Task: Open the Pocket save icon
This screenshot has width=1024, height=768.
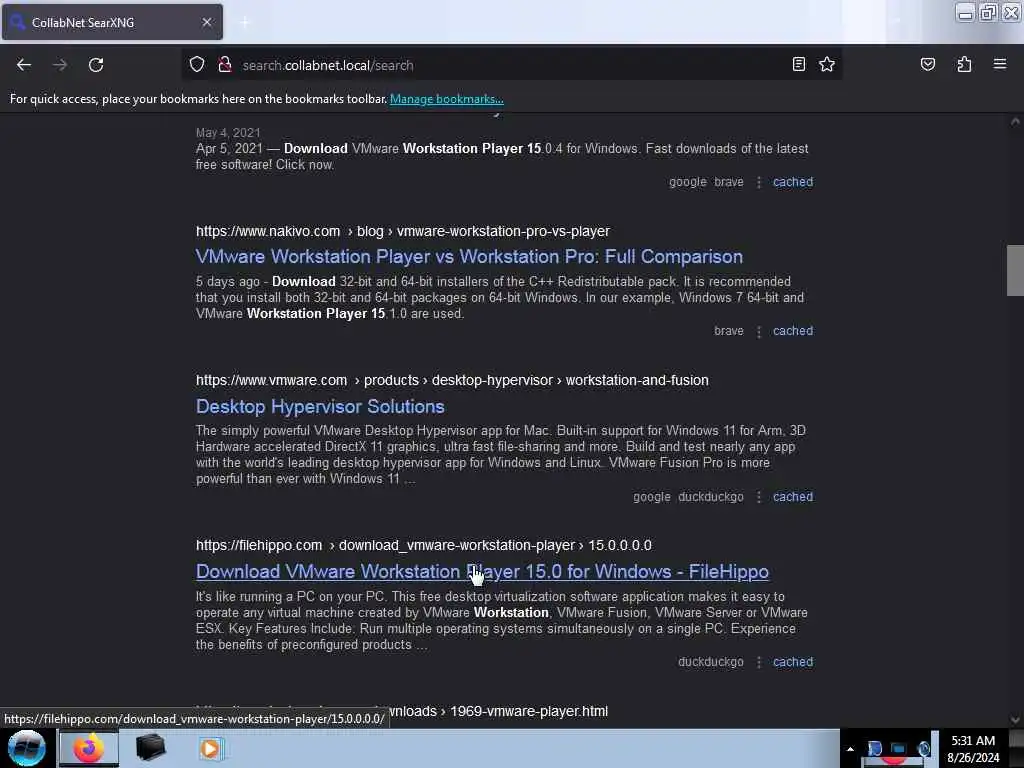Action: 927,64
